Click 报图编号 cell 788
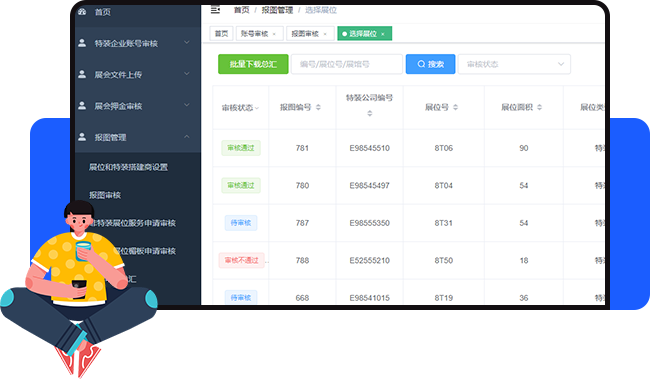The width and height of the screenshot is (650, 379). point(302,260)
